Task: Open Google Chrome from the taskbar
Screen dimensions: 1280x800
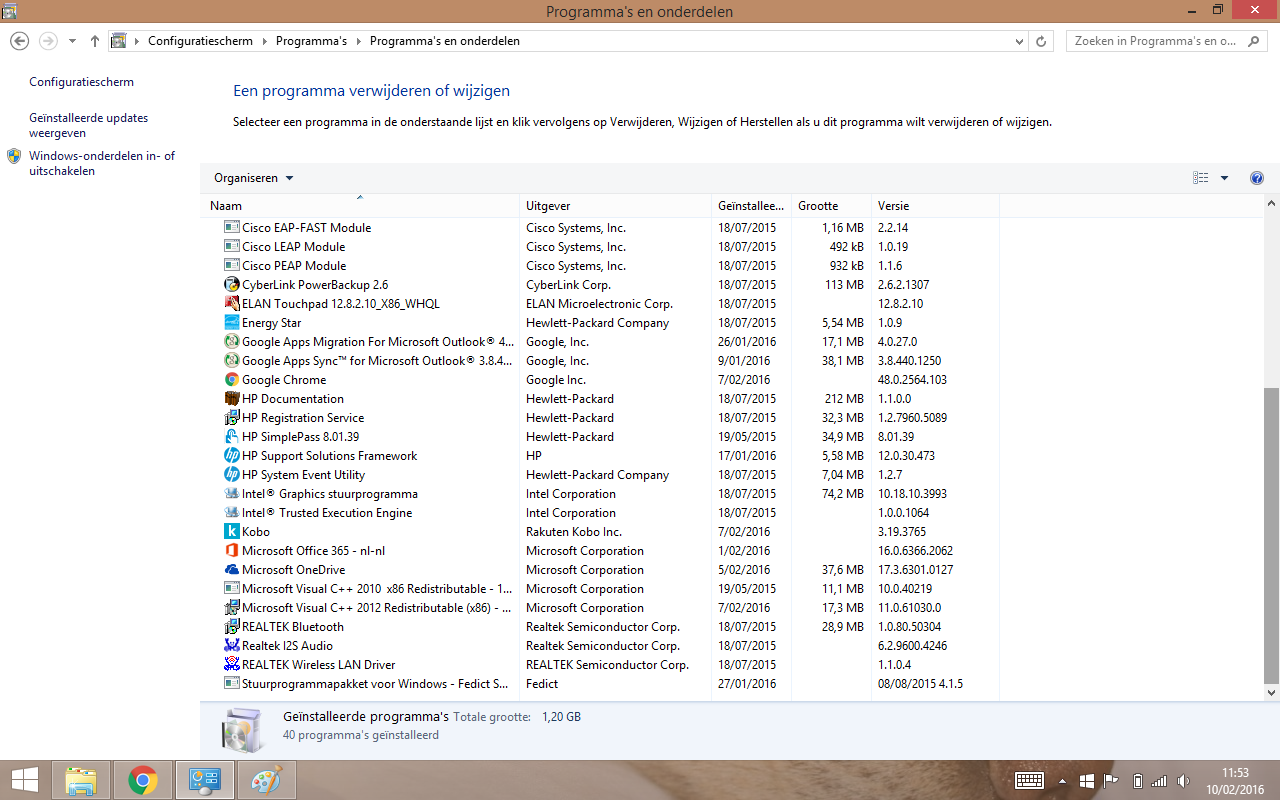Action: coord(143,780)
